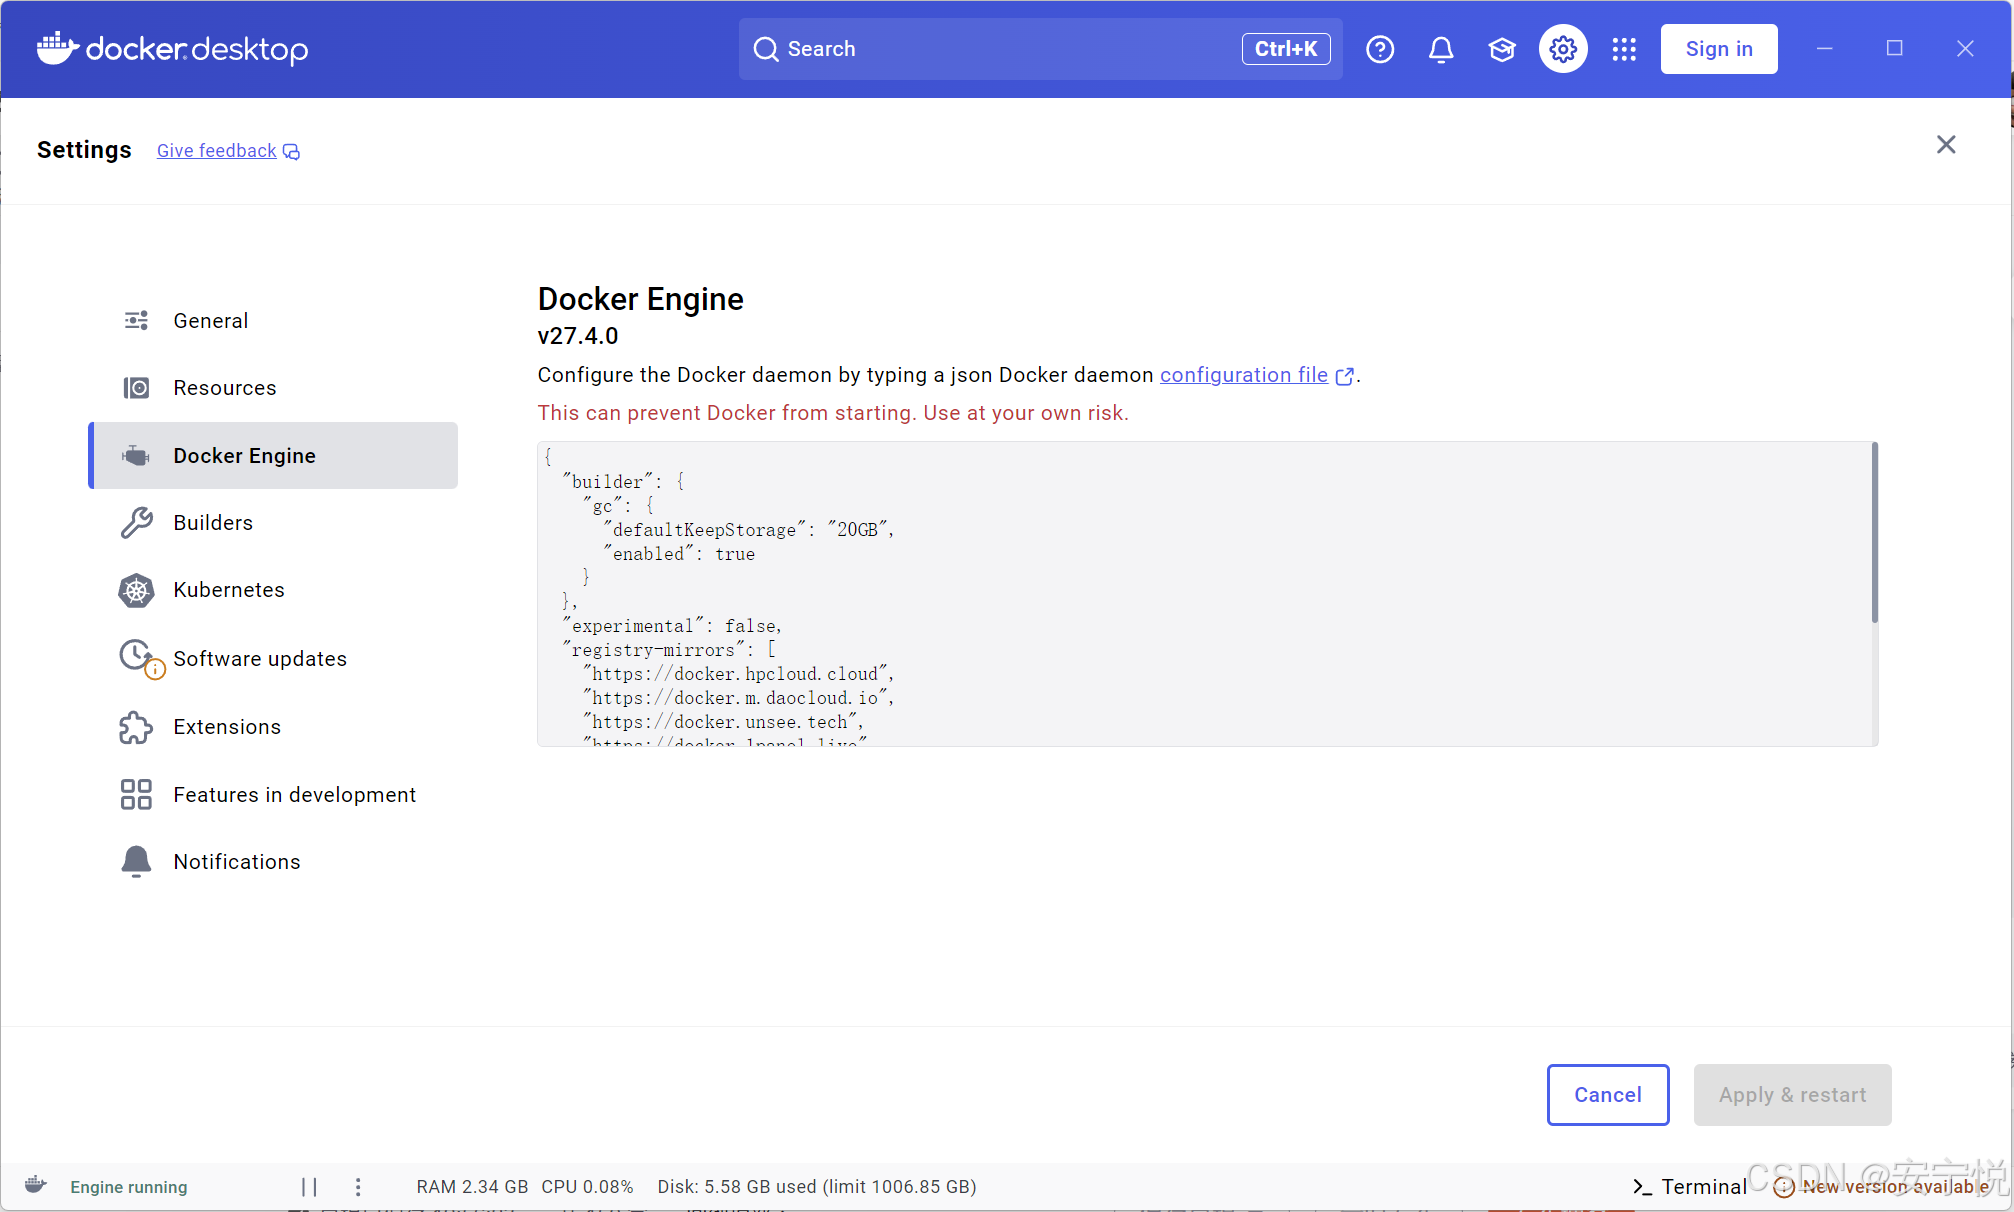Open the Learning center graduation cap icon
The width and height of the screenshot is (2014, 1212).
click(x=1502, y=49)
